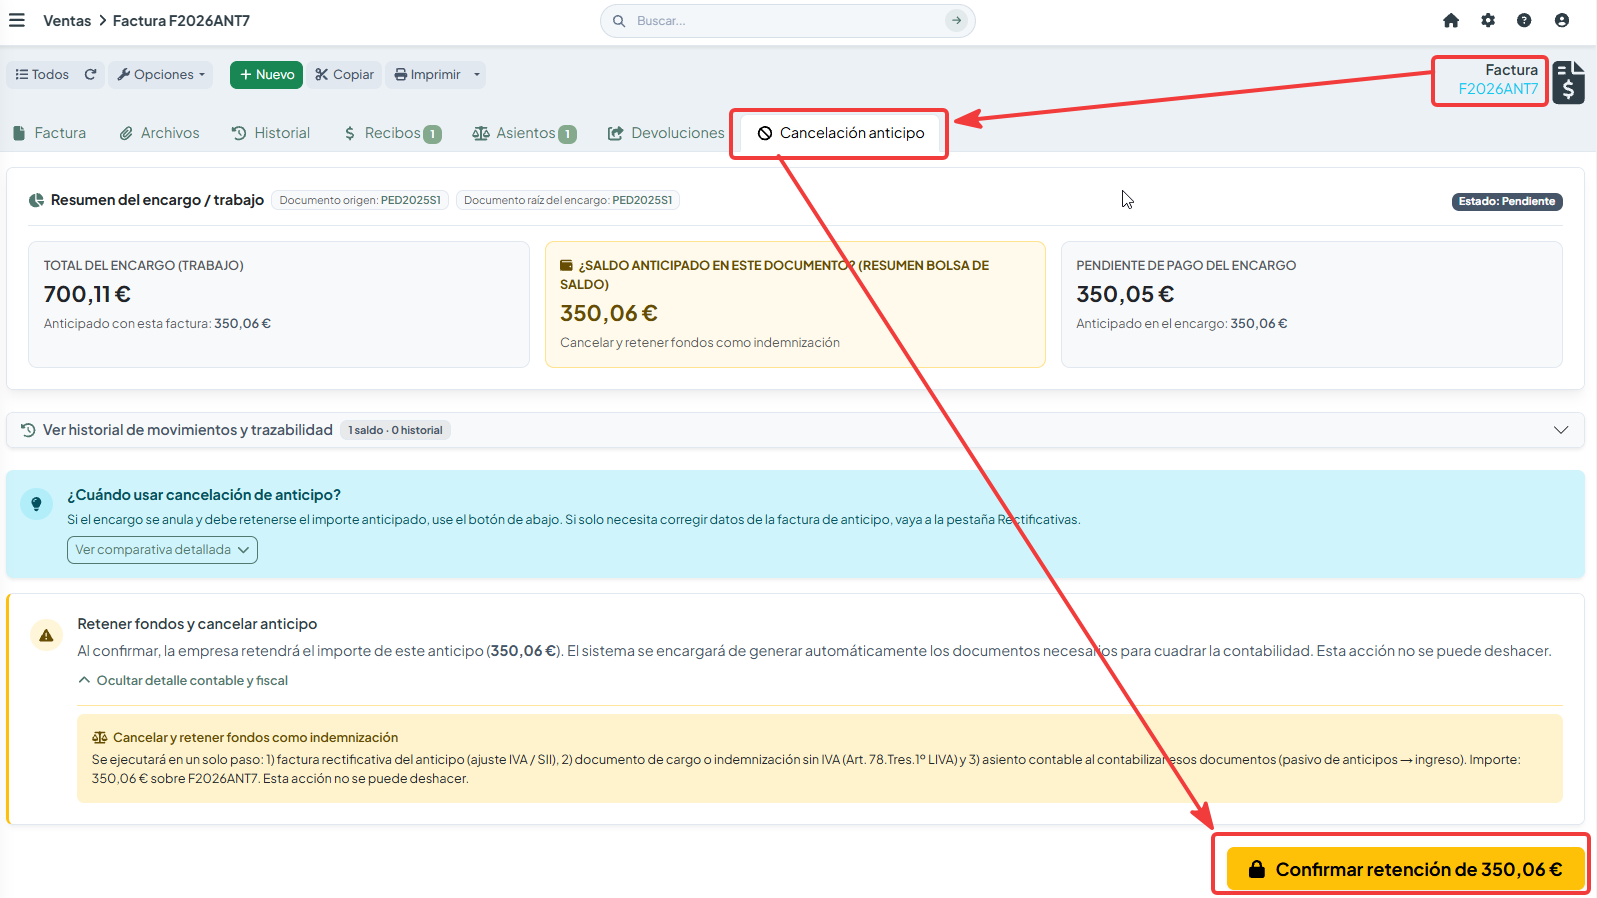Open Ver comparativa detallada dropdown
Screen dimensions: 1597x898
click(x=162, y=550)
